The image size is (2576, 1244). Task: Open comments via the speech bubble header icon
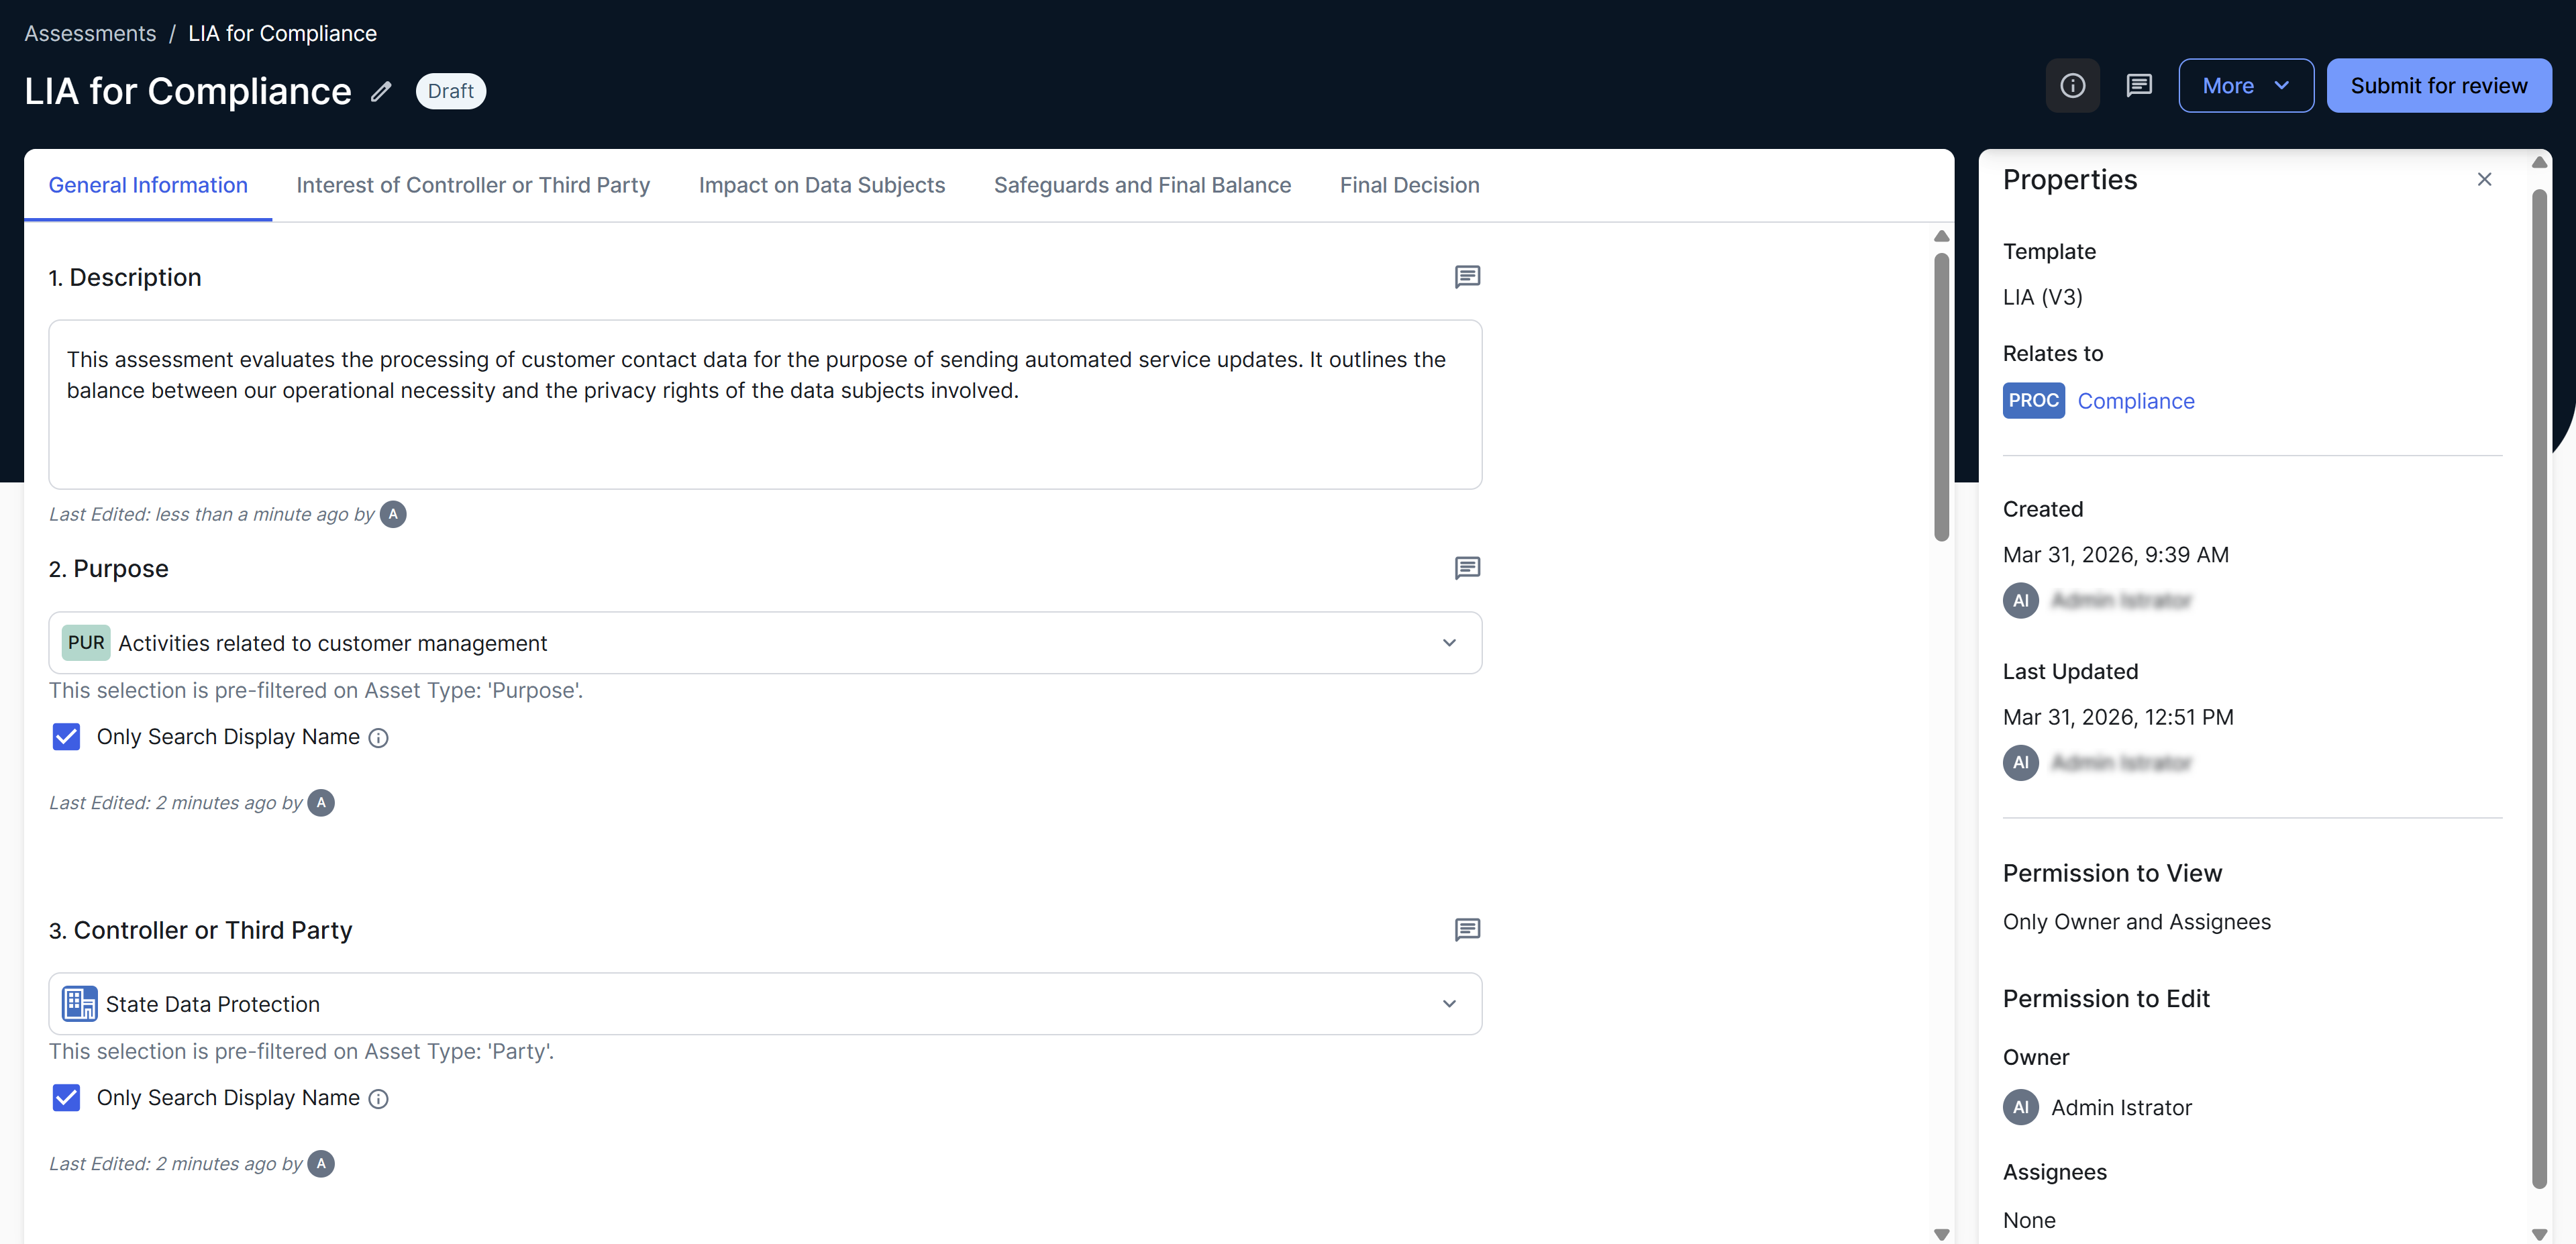[x=2139, y=85]
